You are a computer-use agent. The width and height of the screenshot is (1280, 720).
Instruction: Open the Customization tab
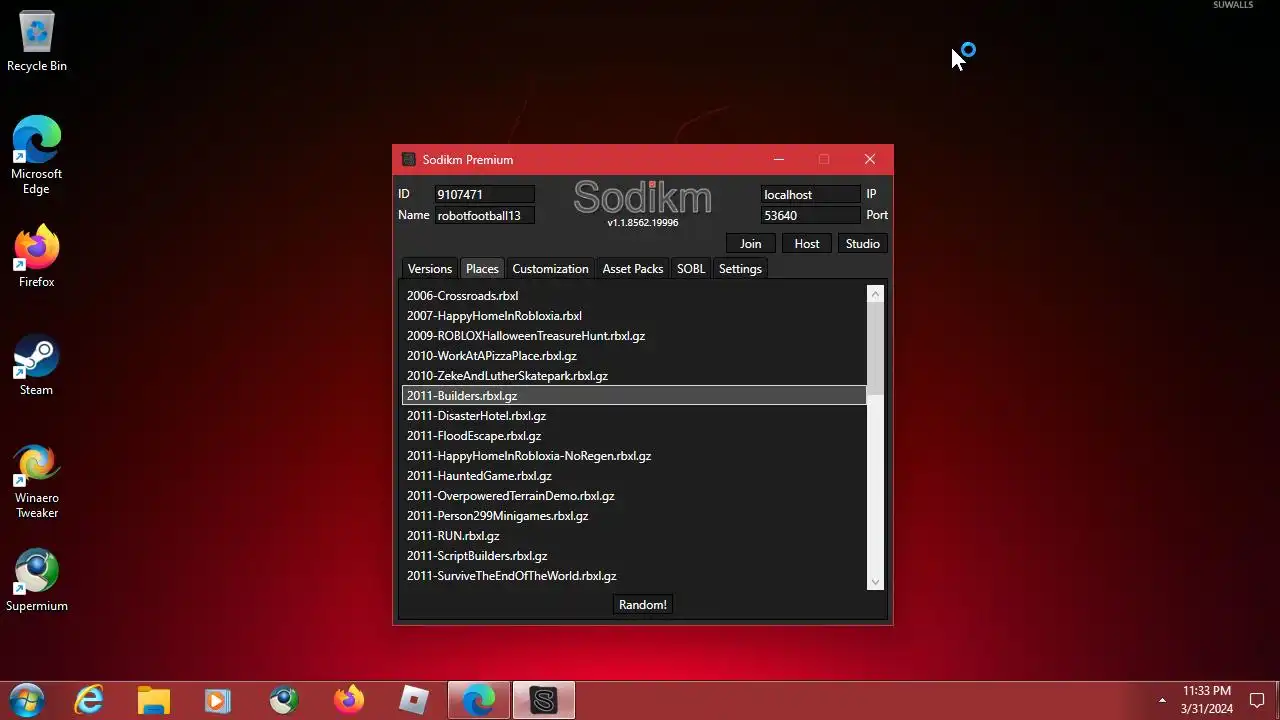pyautogui.click(x=550, y=269)
